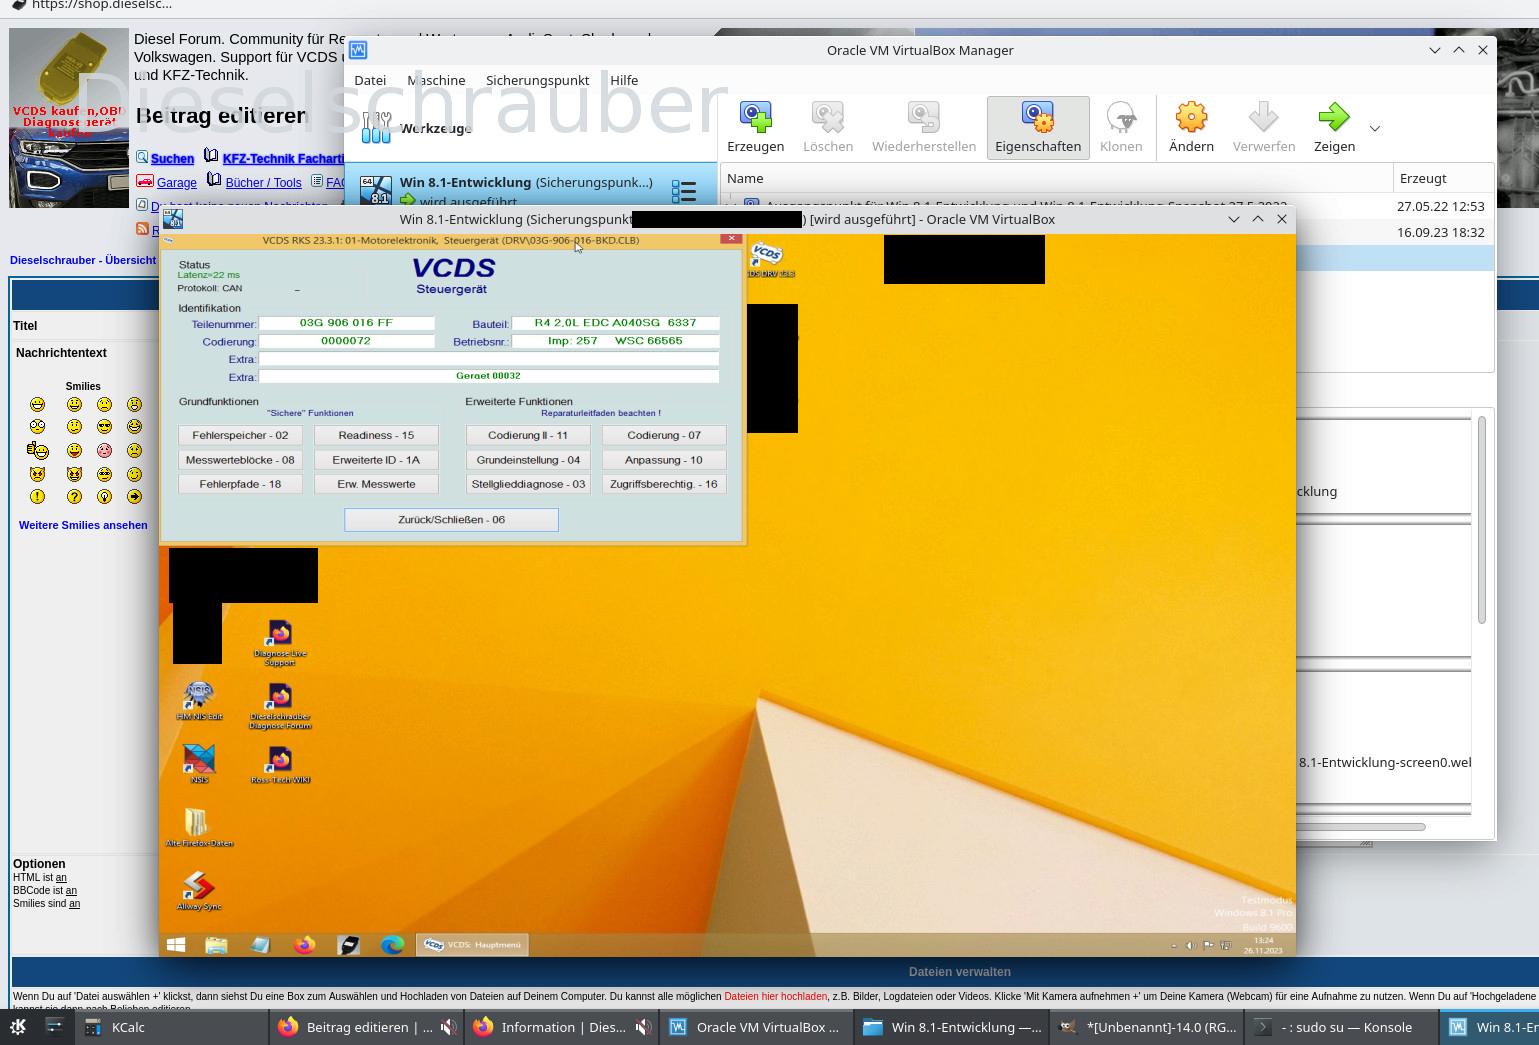Screen dimensions: 1539x1045
Task: Click Codierung - 07 button
Action: tap(664, 435)
